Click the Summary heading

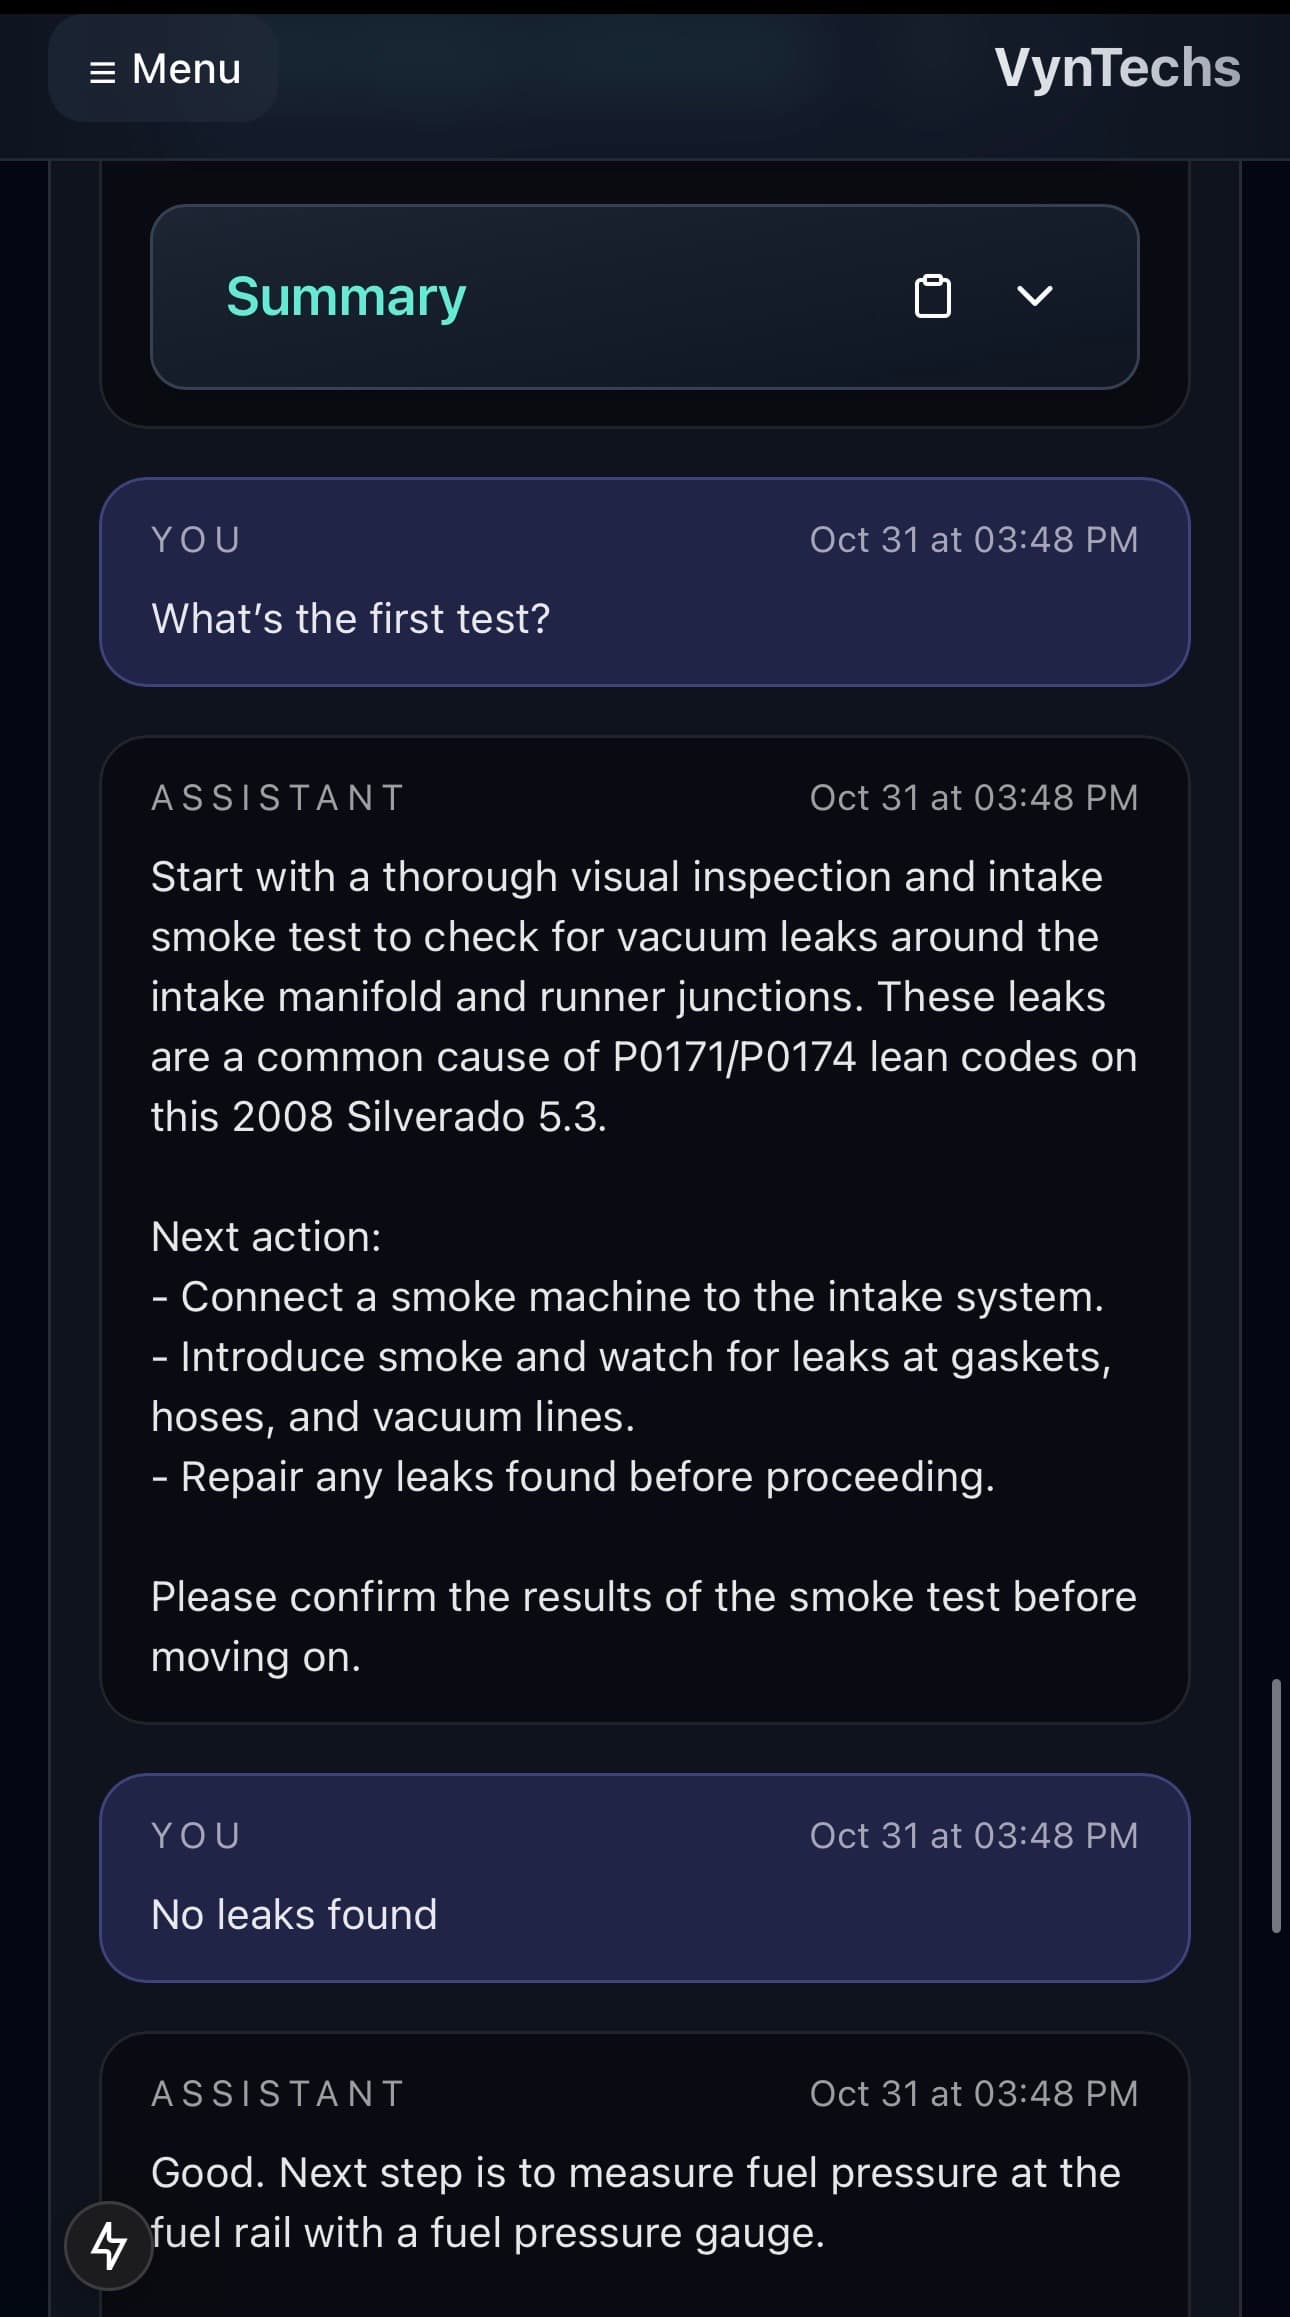click(345, 295)
